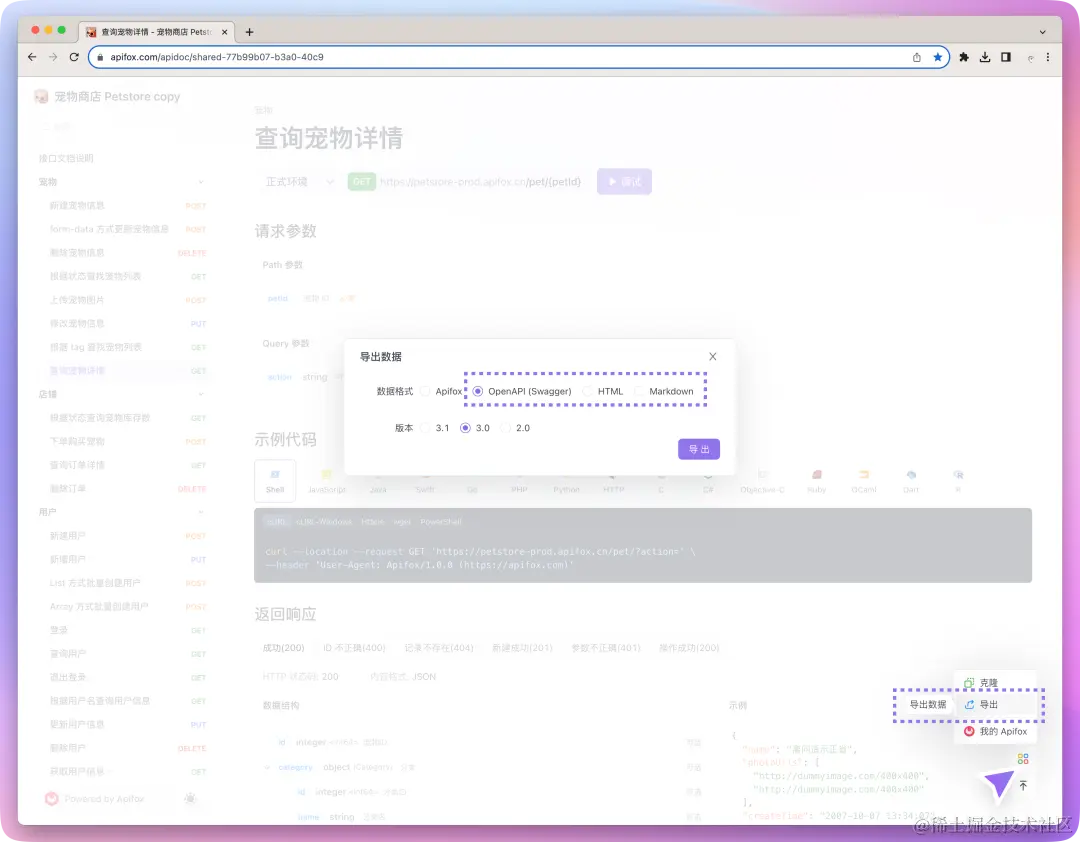Open the 正式环境 environment dropdown
The height and width of the screenshot is (842, 1080).
point(300,182)
